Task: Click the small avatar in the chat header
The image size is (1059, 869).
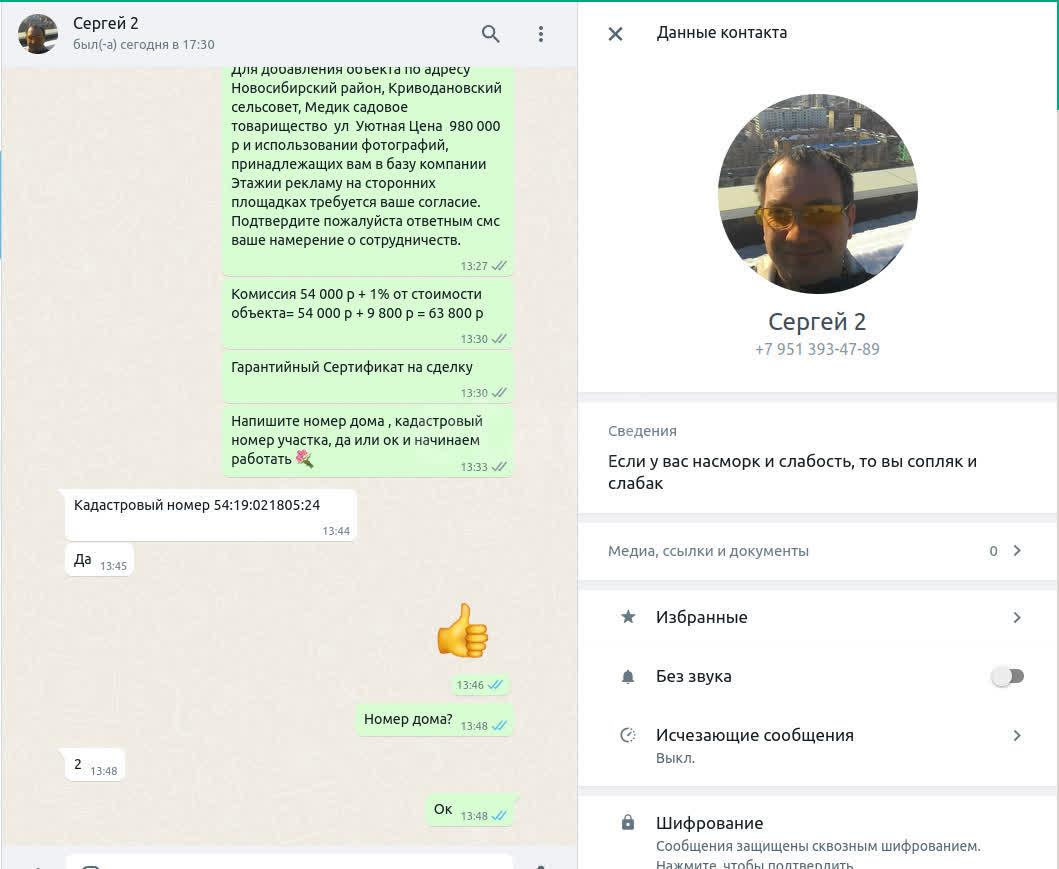Action: [x=38, y=34]
